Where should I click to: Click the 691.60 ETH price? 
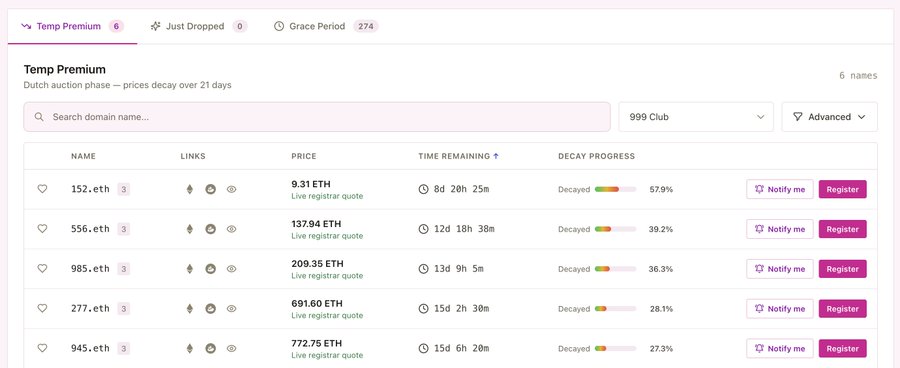pyautogui.click(x=317, y=304)
